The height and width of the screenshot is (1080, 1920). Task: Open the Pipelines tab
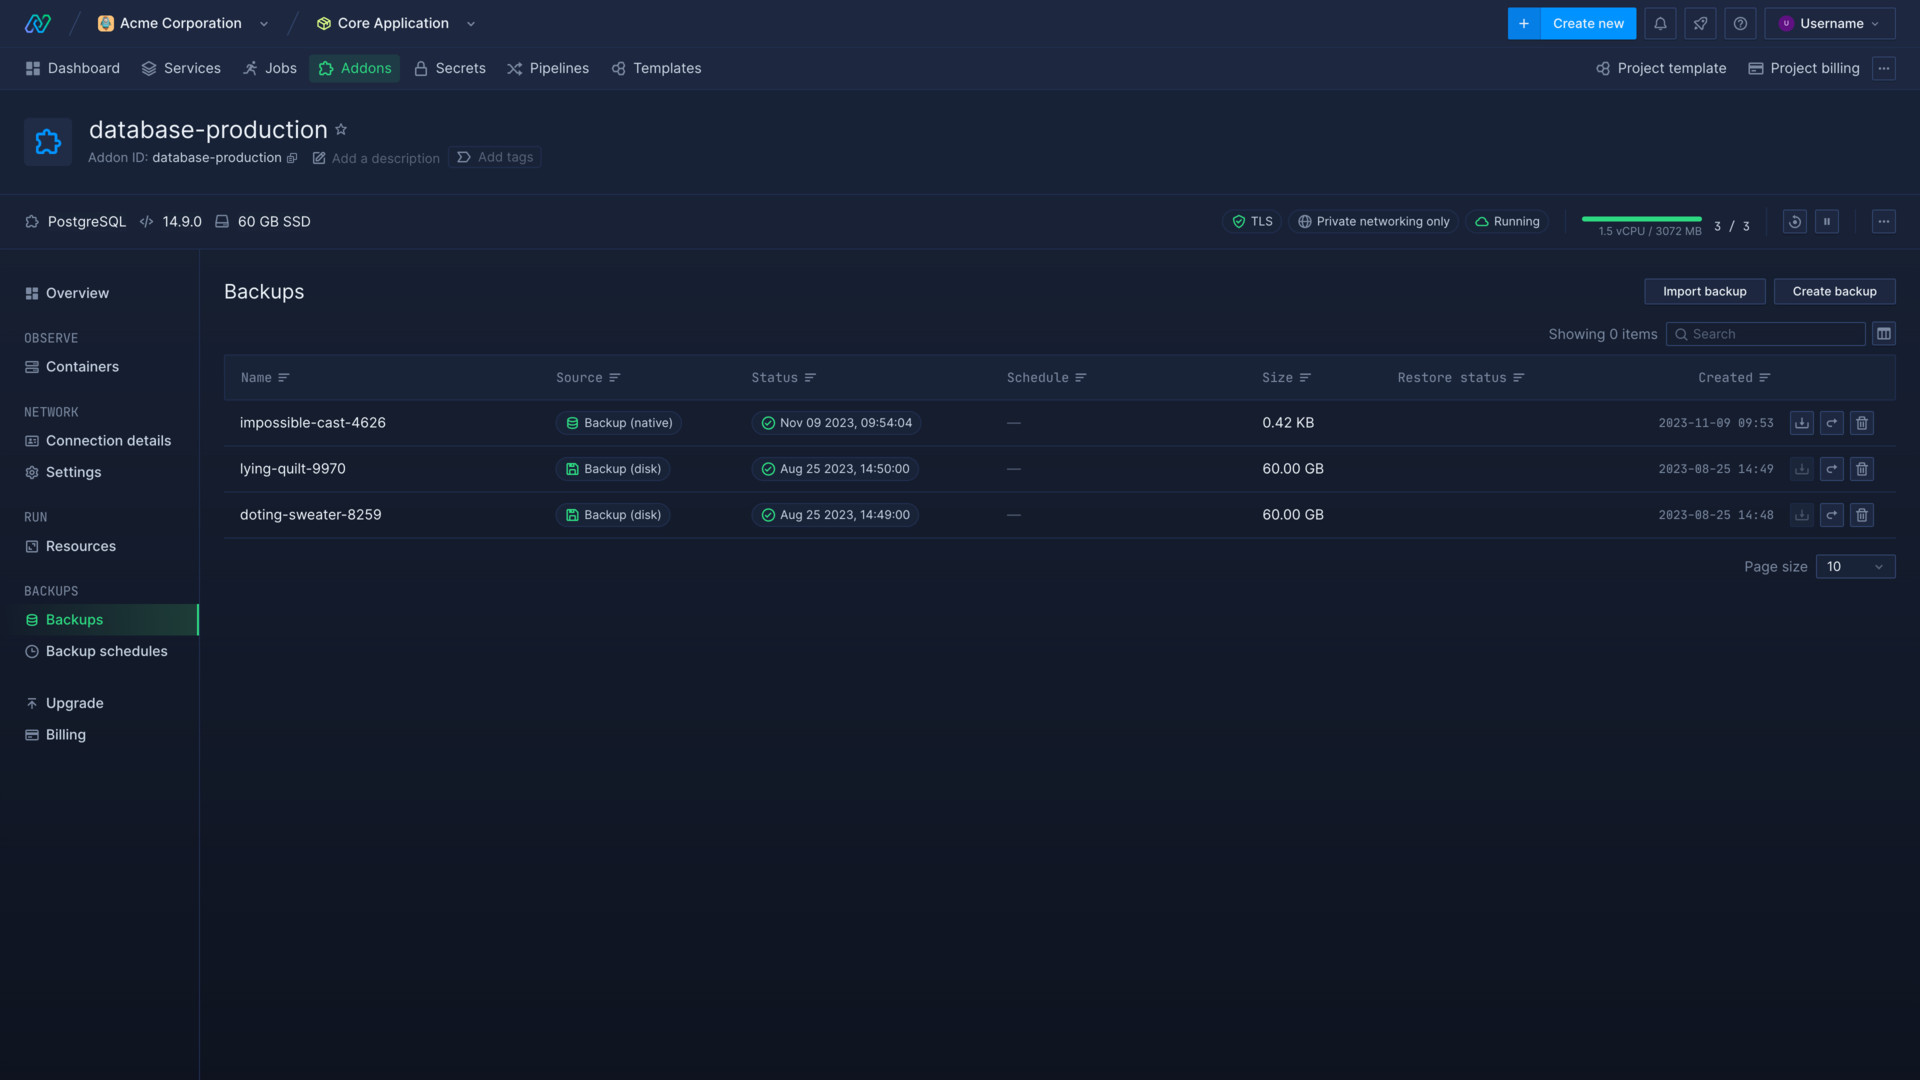548,68
